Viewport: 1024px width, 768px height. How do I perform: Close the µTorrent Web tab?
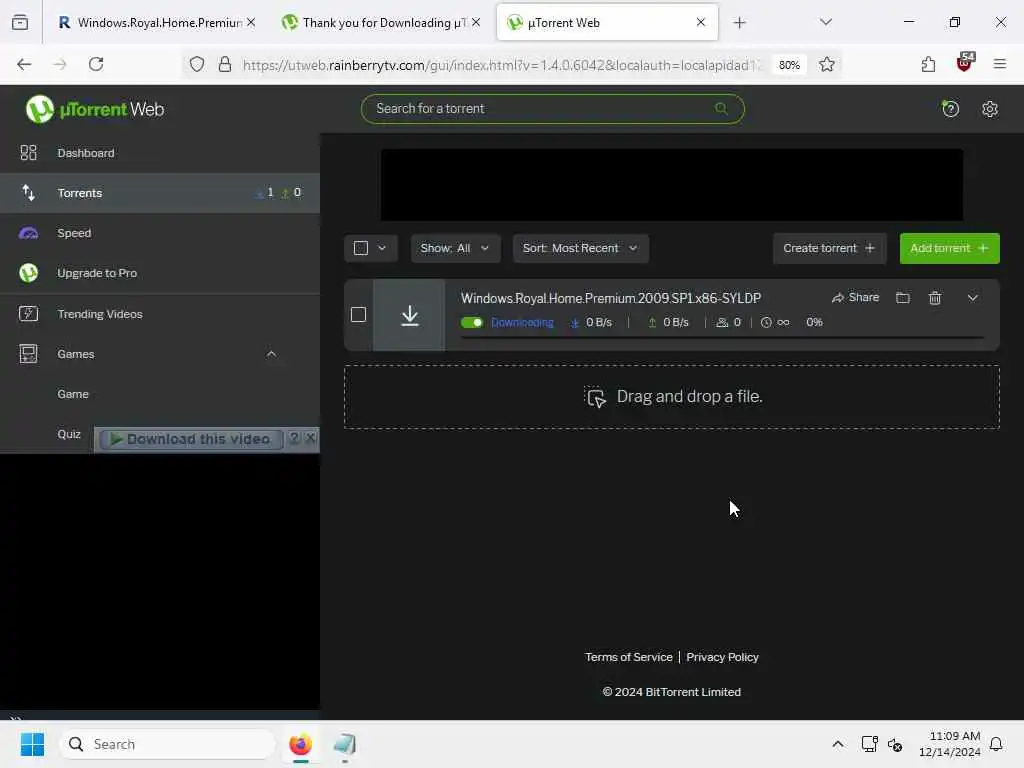[x=701, y=22]
